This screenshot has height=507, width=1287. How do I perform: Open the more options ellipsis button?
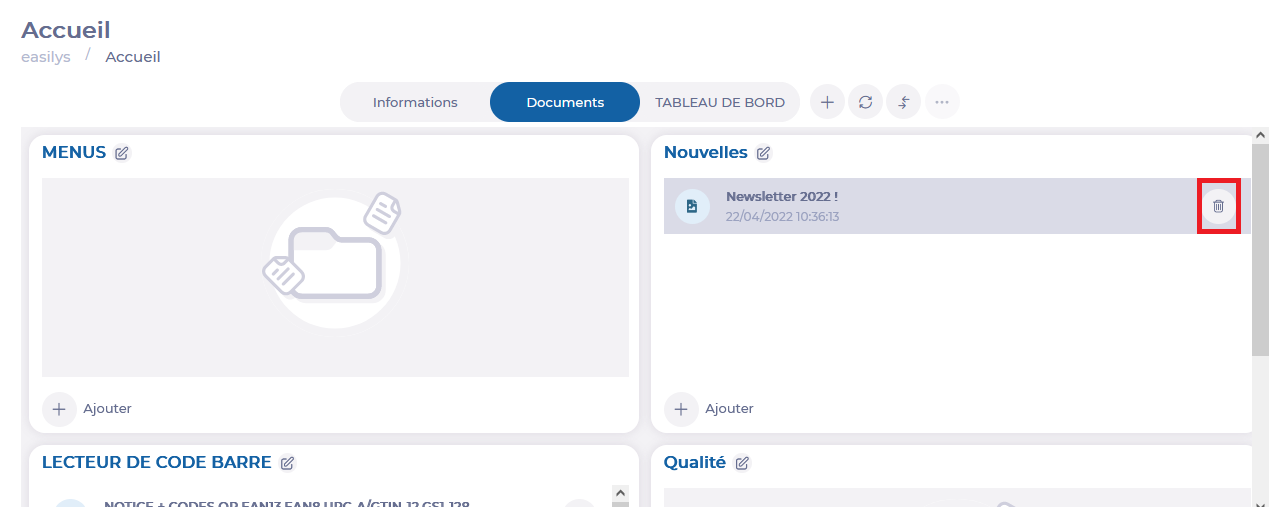[942, 102]
